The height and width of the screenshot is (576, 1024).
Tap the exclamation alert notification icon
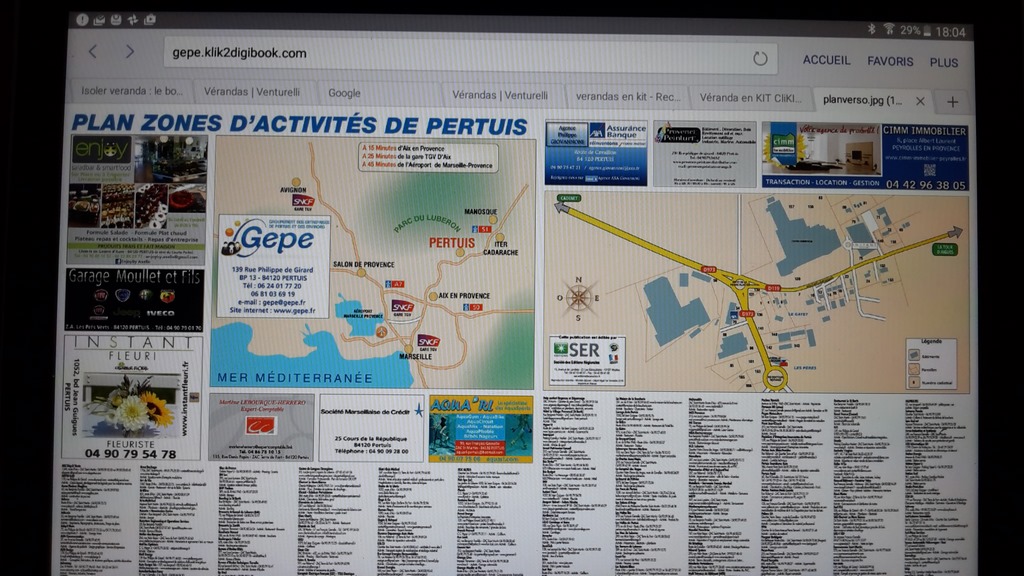point(82,20)
